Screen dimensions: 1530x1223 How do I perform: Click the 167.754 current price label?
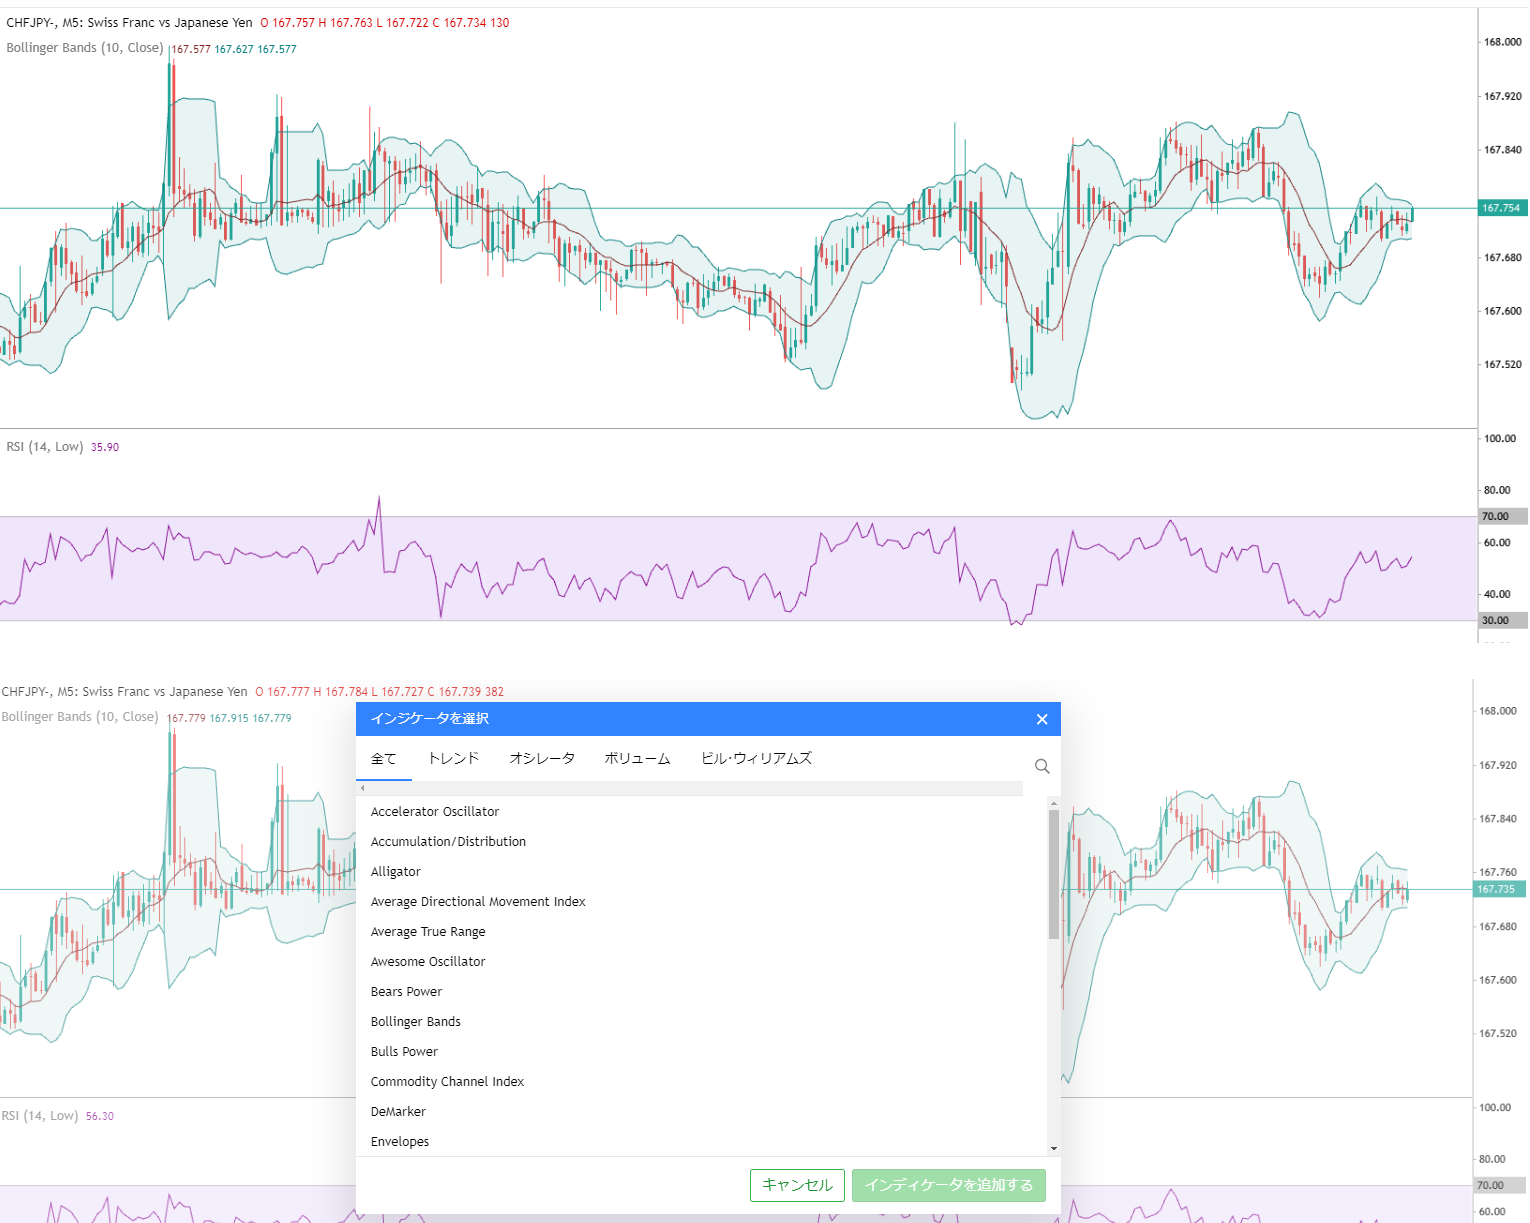click(x=1501, y=208)
